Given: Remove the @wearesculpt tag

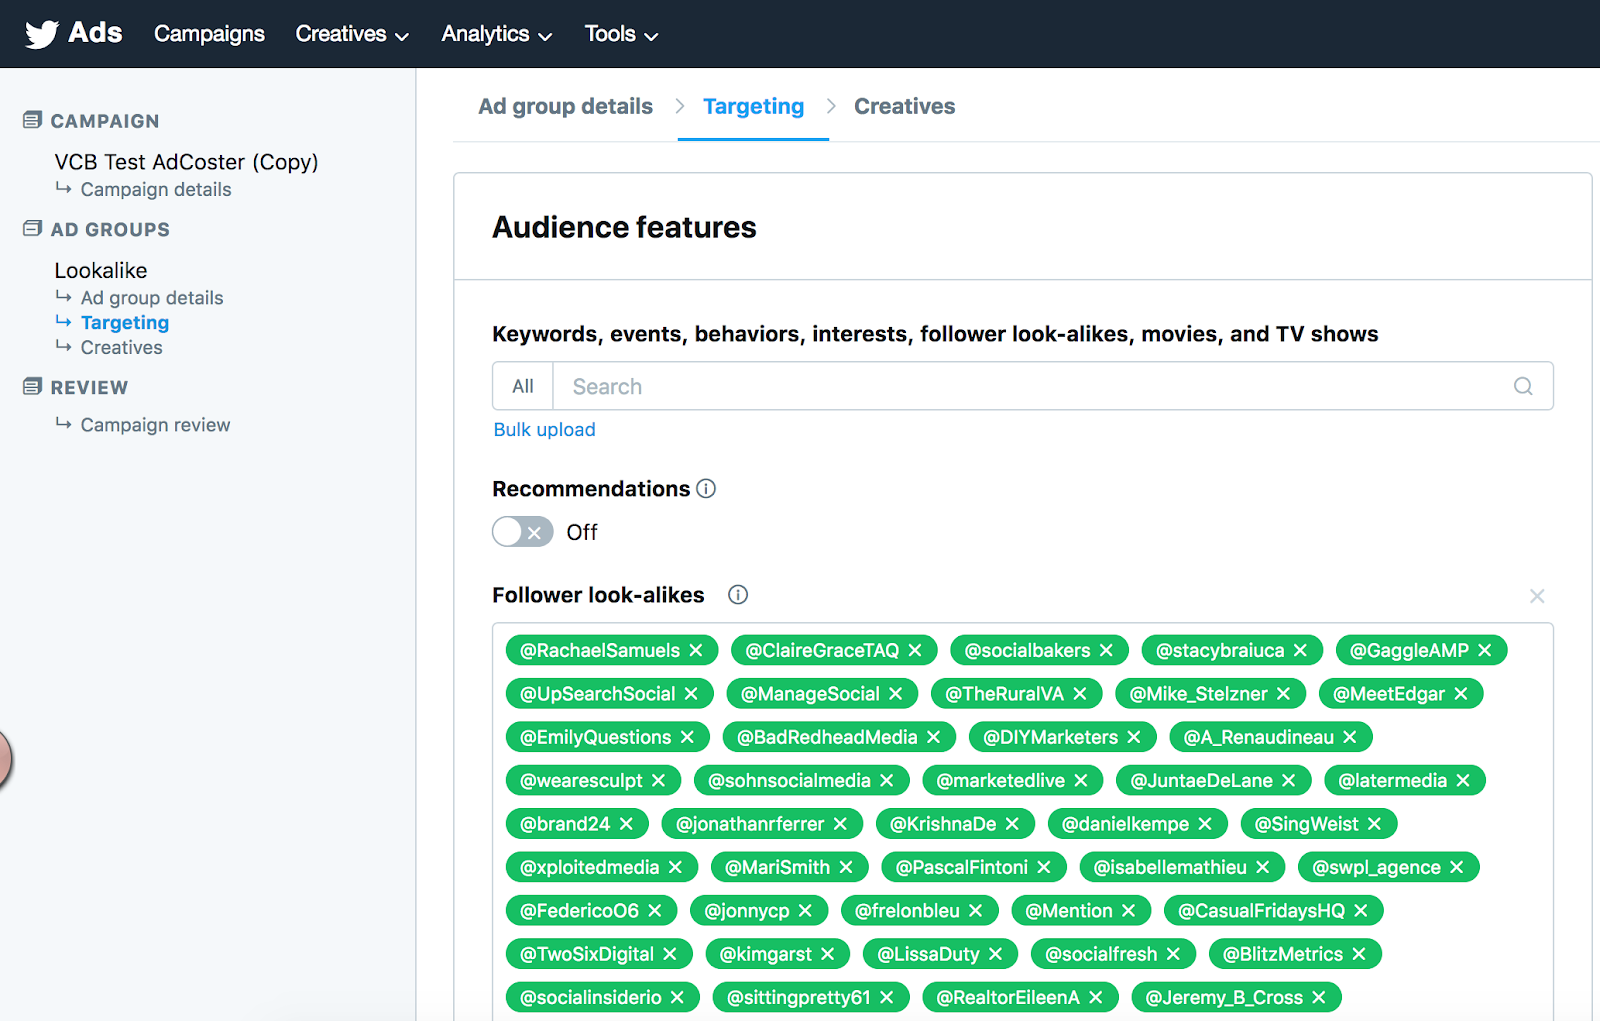Looking at the screenshot, I should point(658,781).
